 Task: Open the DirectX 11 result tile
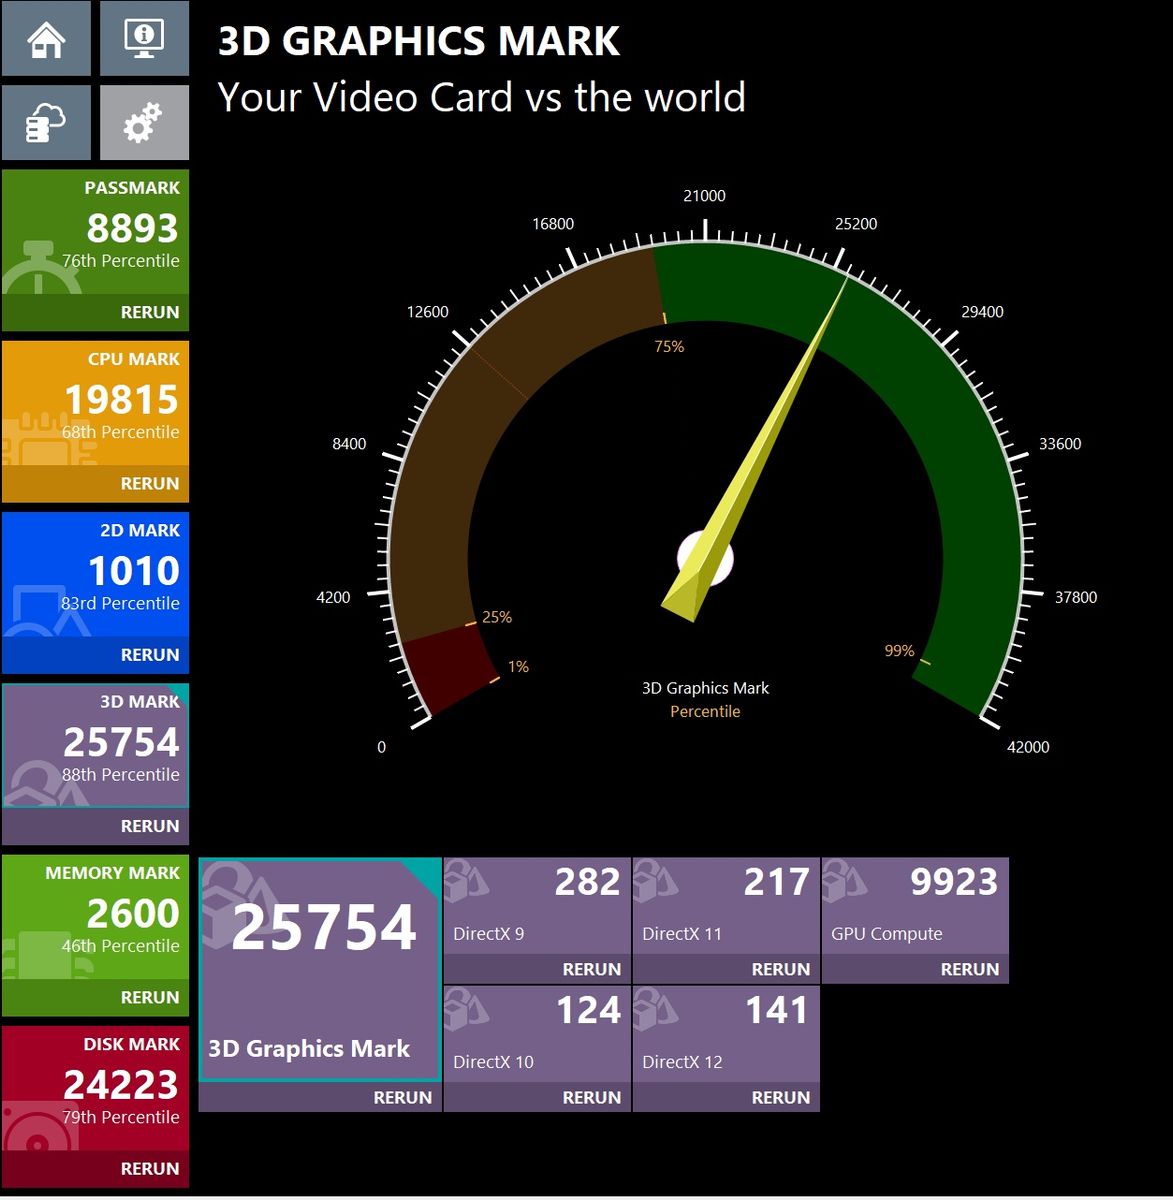(726, 906)
